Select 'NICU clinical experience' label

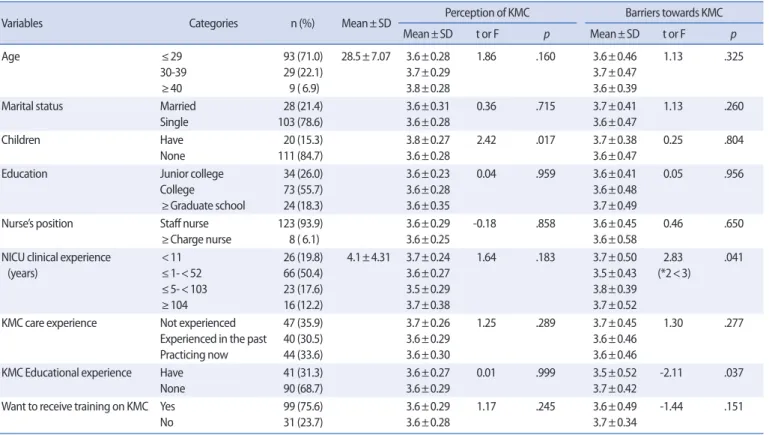[56, 257]
